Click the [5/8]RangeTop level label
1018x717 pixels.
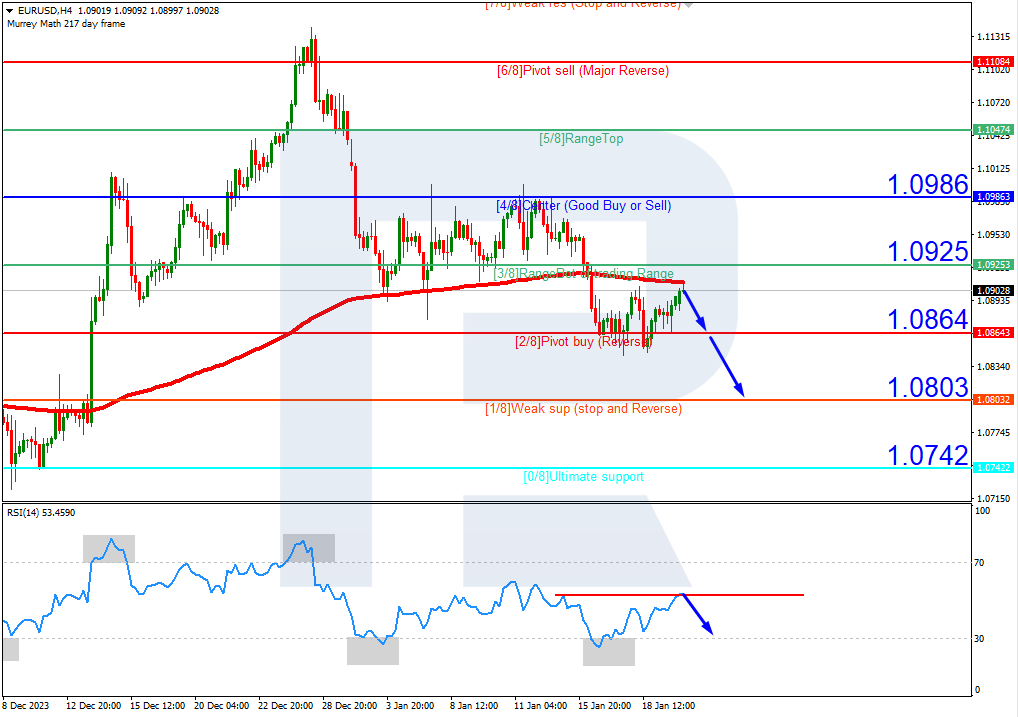click(x=581, y=139)
